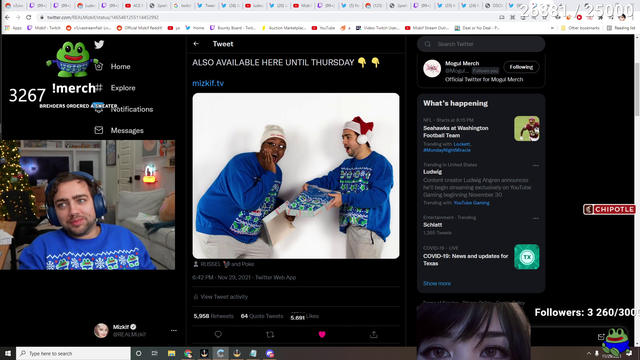This screenshot has width=640, height=360.
Task: Toggle Following button for Mogul Merch
Action: [x=521, y=67]
